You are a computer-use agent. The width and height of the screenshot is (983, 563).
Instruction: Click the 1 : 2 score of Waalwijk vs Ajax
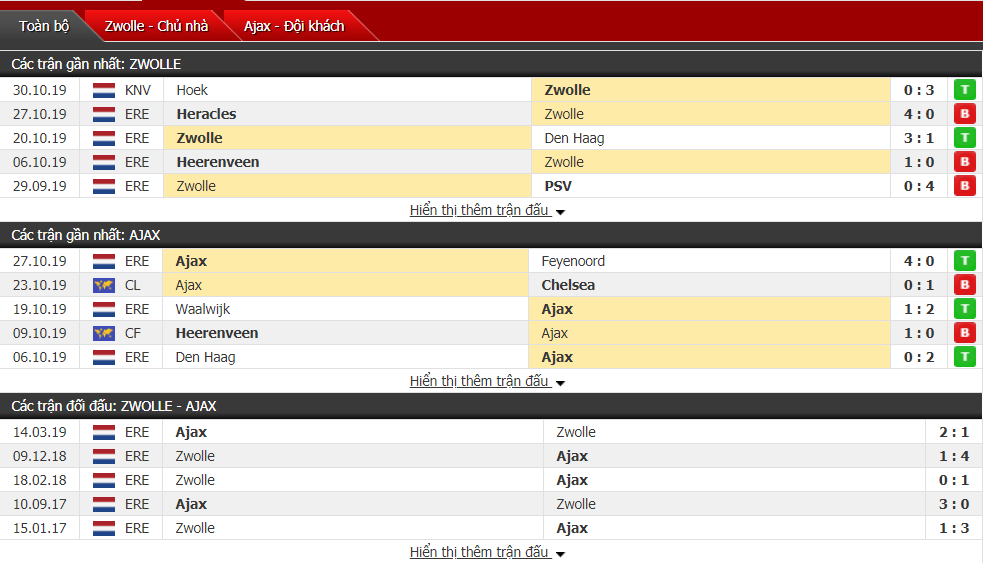pyautogui.click(x=919, y=309)
